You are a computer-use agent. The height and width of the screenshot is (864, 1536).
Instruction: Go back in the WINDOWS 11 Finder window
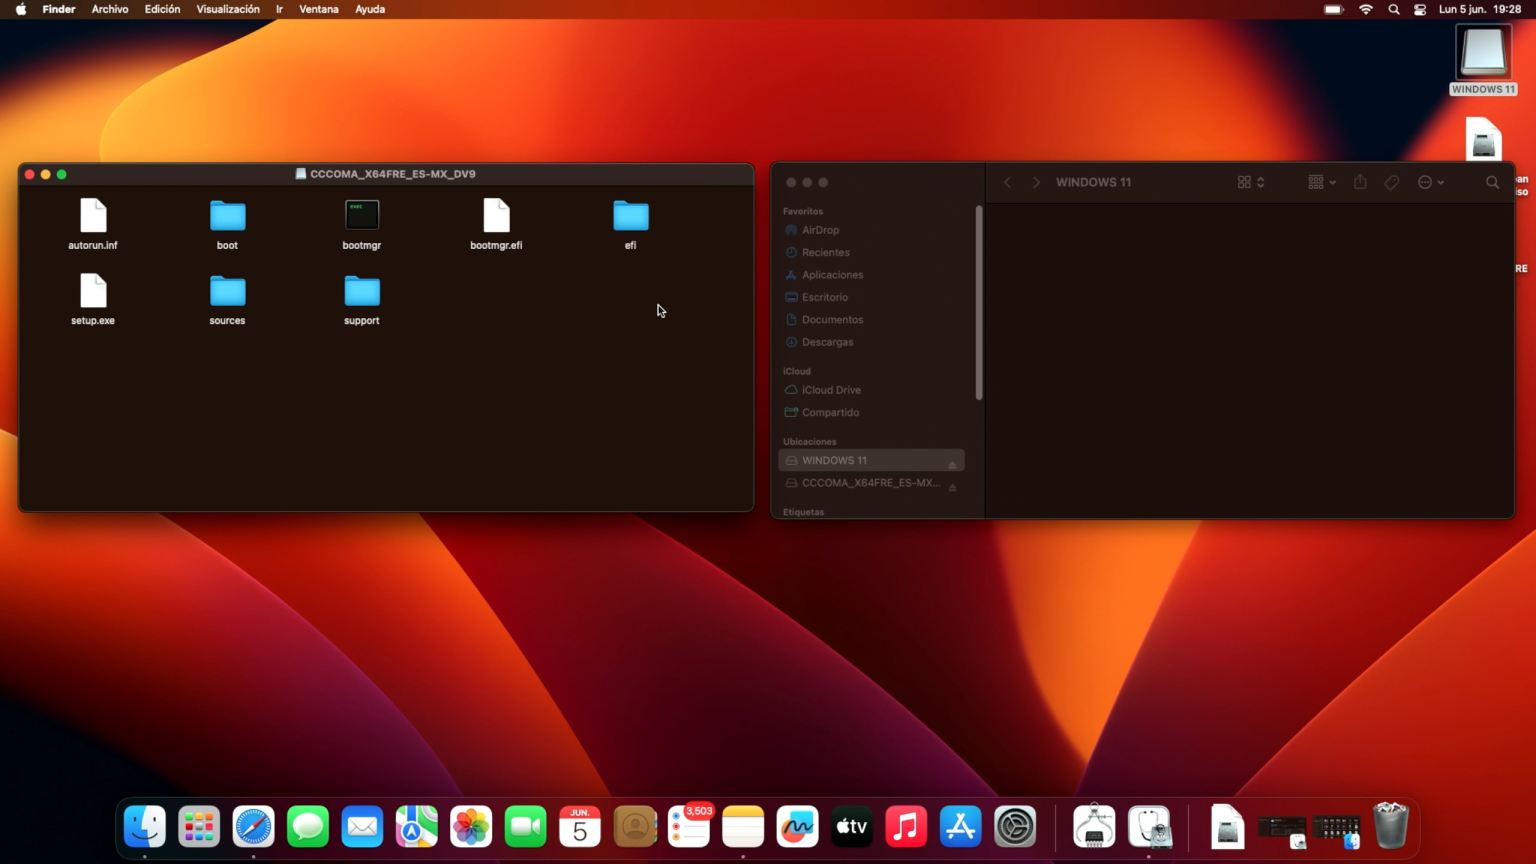coord(1008,182)
